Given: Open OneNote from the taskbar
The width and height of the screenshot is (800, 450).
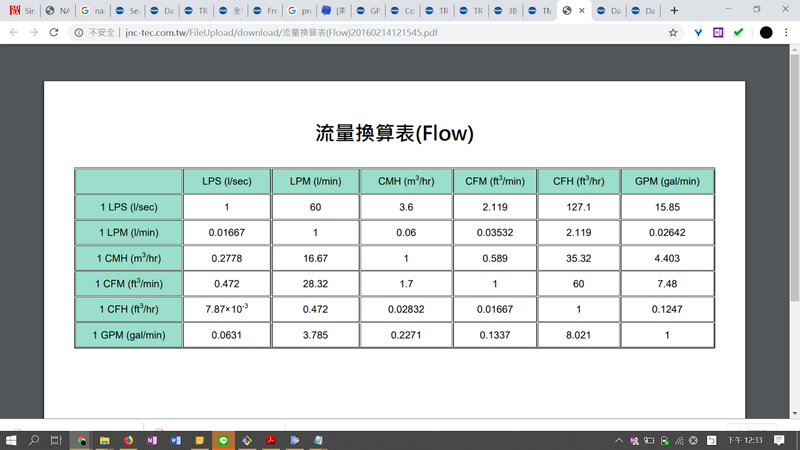Looking at the screenshot, I should pos(152,440).
